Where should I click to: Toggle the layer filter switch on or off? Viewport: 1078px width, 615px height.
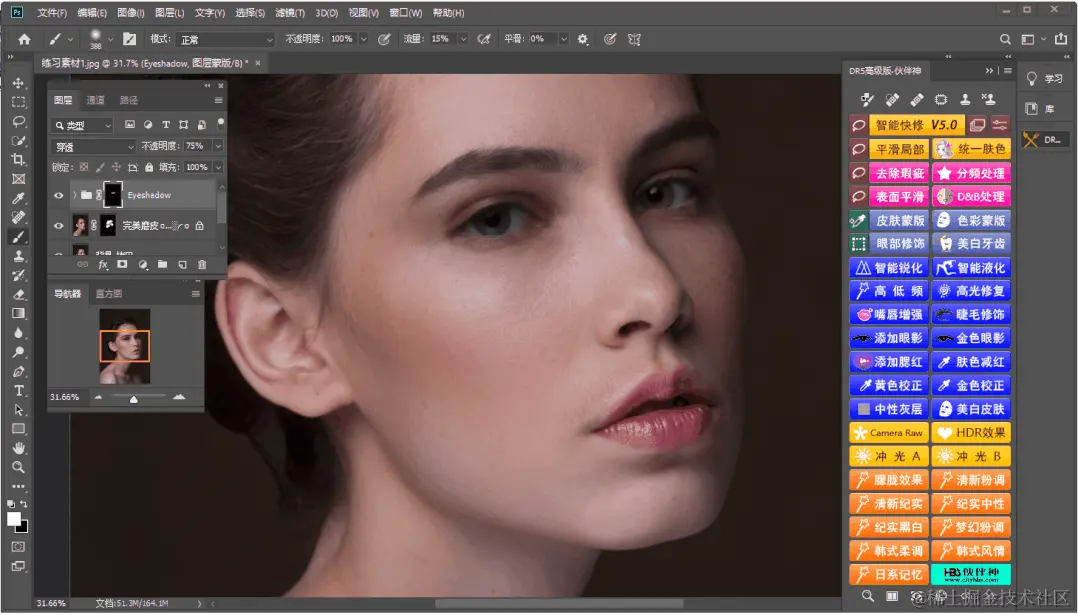[x=219, y=124]
